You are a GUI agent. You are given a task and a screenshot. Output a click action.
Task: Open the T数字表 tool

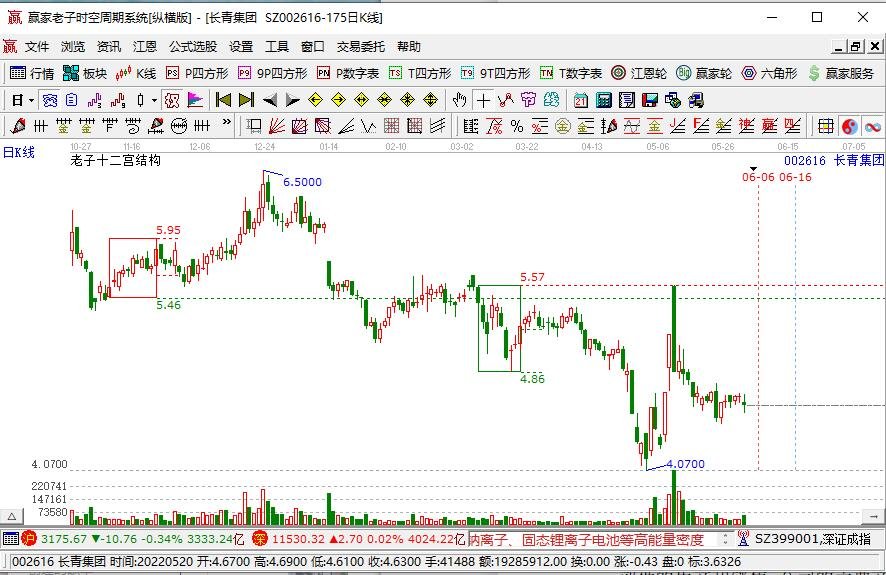[x=571, y=73]
